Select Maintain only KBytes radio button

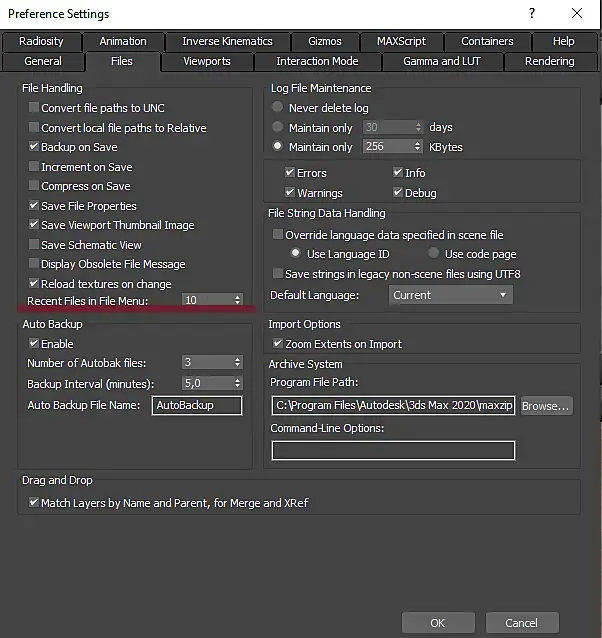pyautogui.click(x=277, y=146)
